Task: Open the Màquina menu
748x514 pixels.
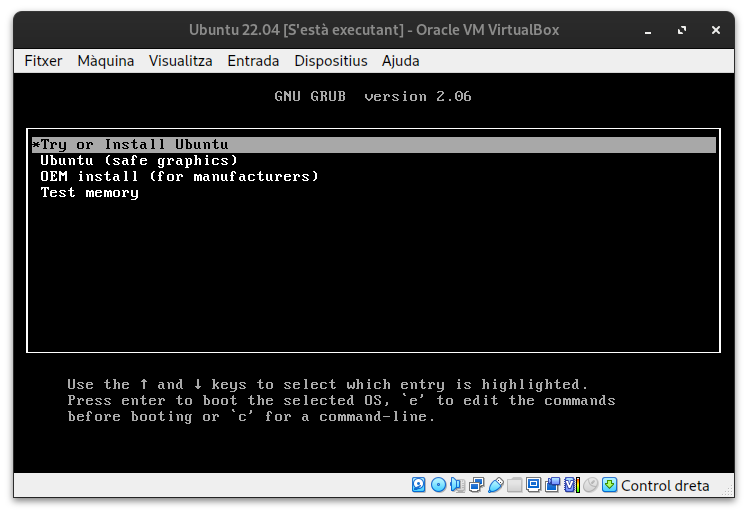Action: pyautogui.click(x=105, y=61)
